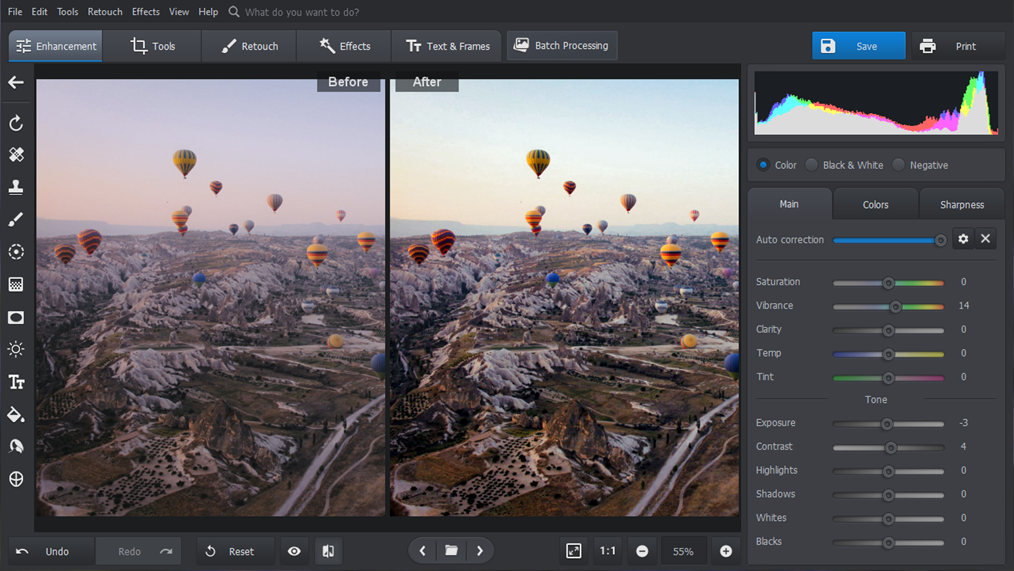Screen dimensions: 1014x571
Task: Select the Black & White radio button
Action: click(812, 165)
